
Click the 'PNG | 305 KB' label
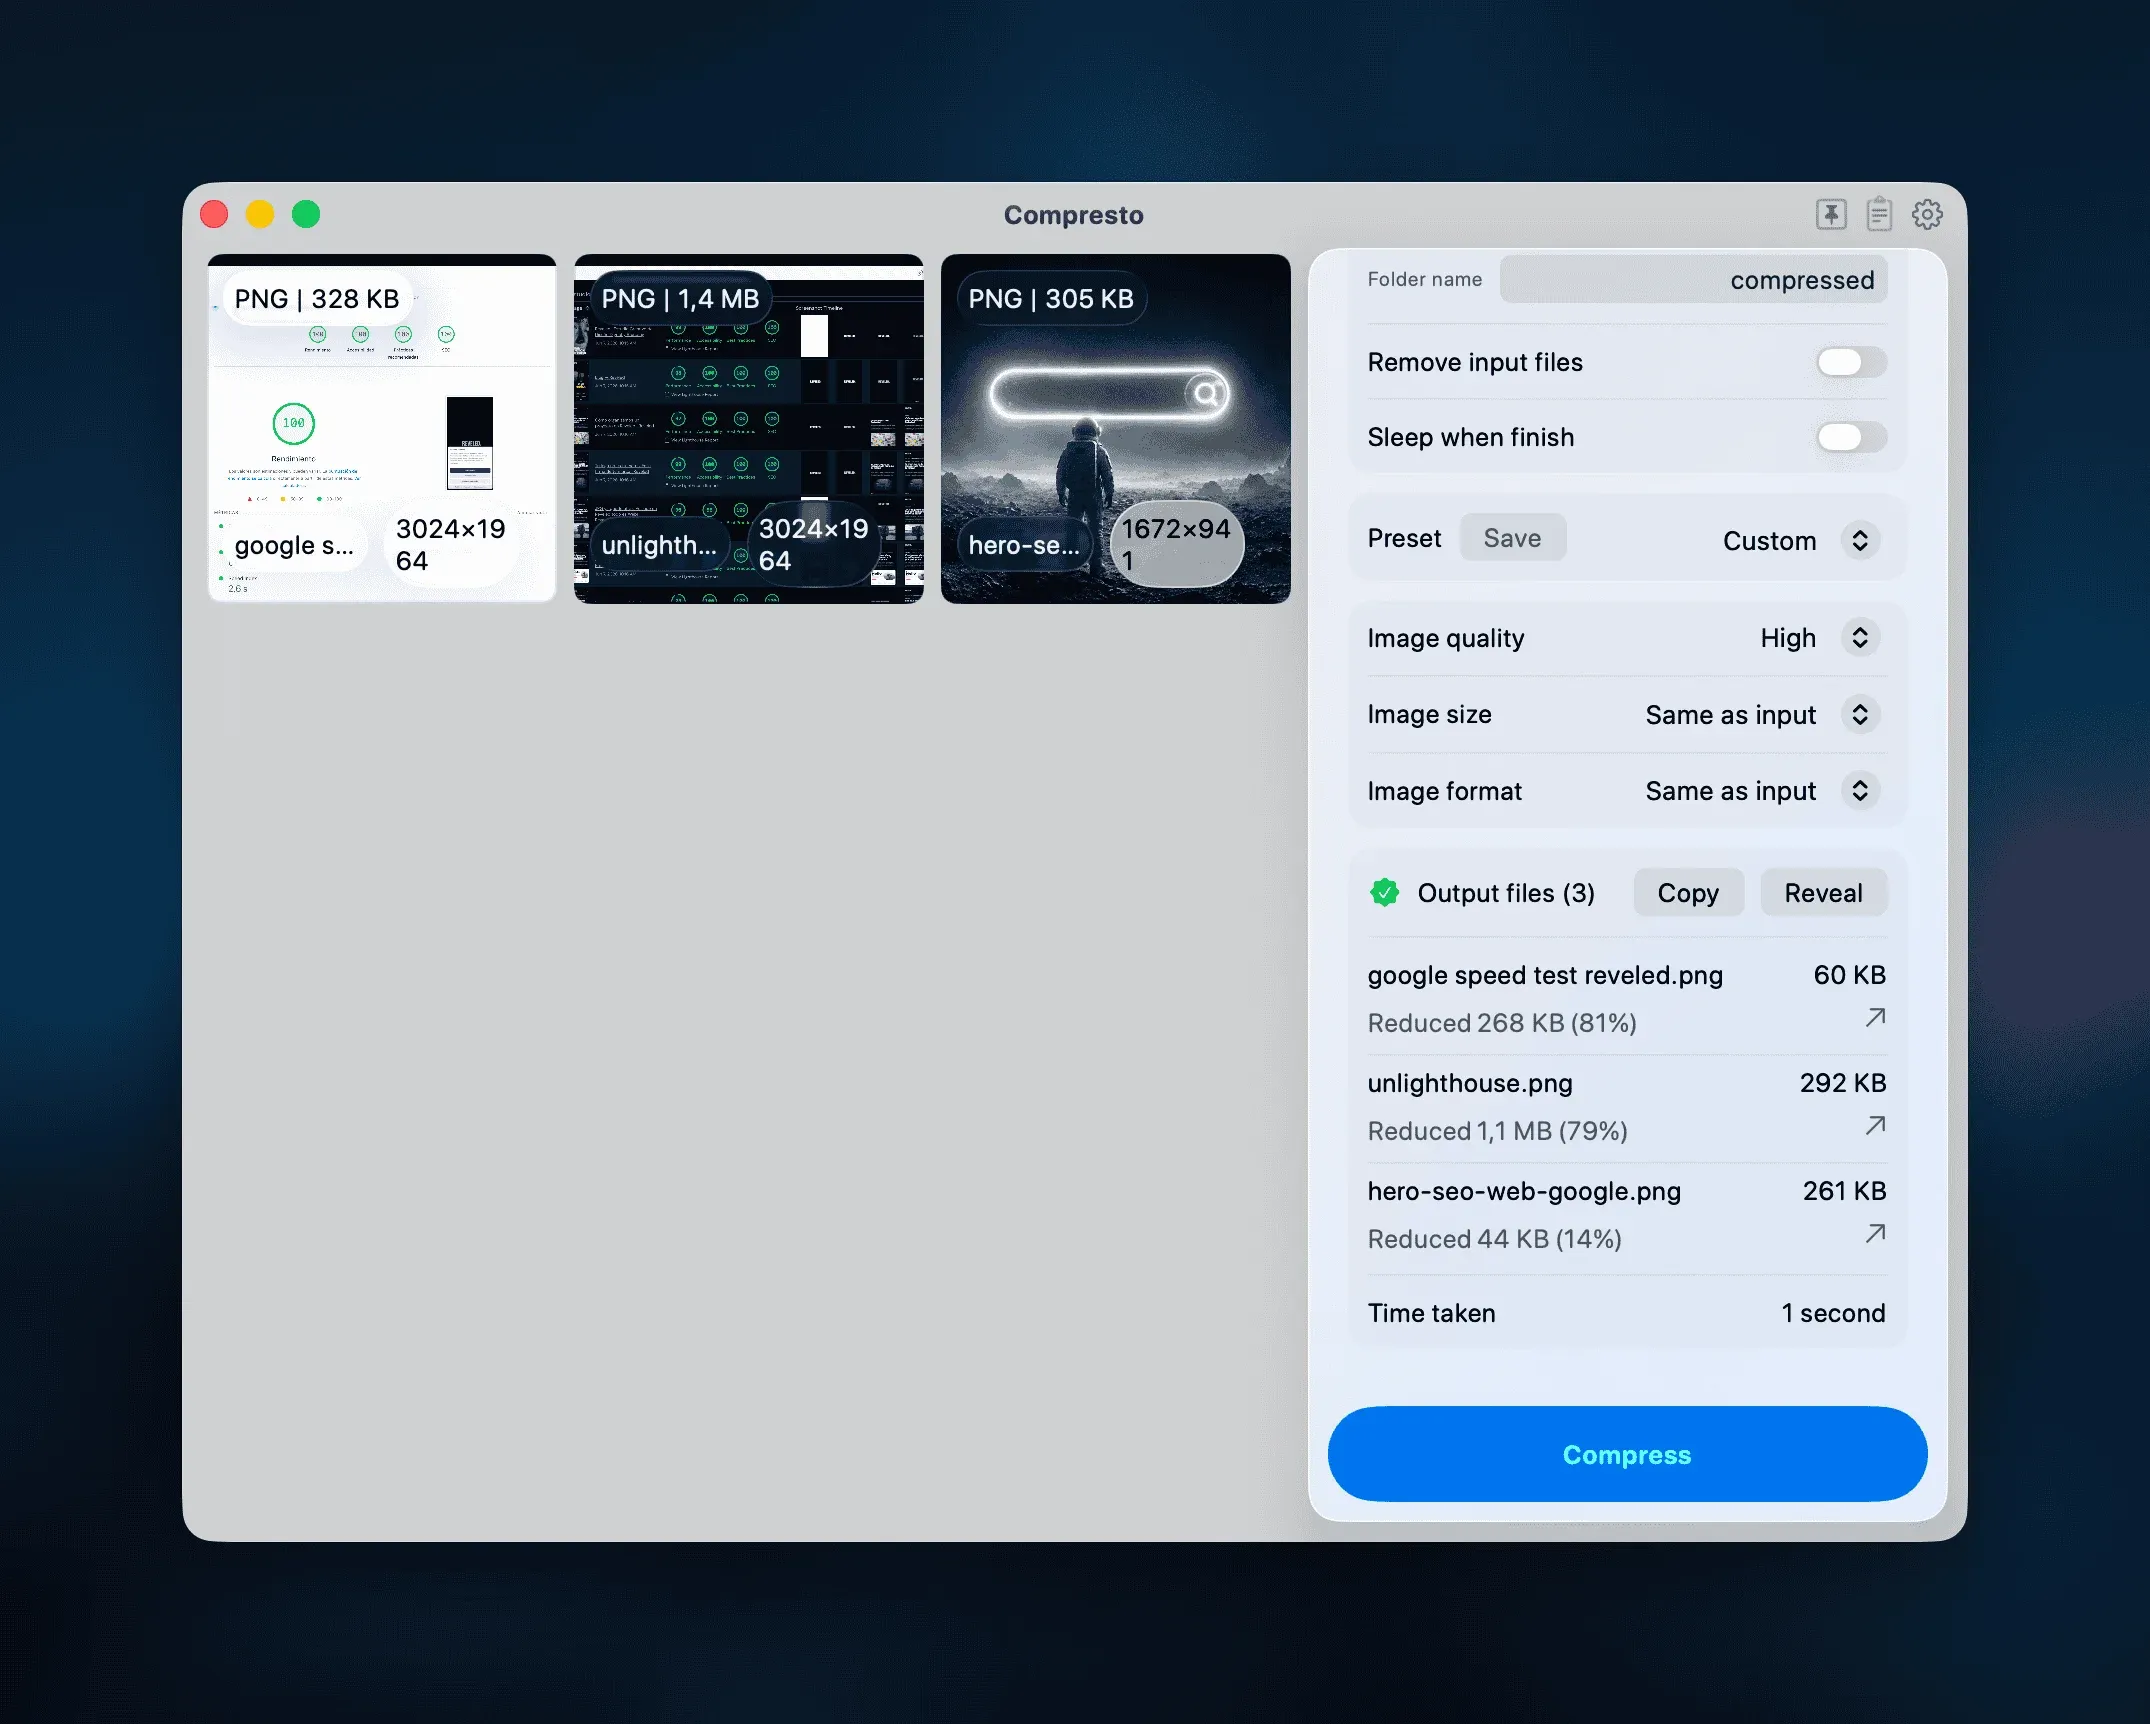(x=1051, y=299)
